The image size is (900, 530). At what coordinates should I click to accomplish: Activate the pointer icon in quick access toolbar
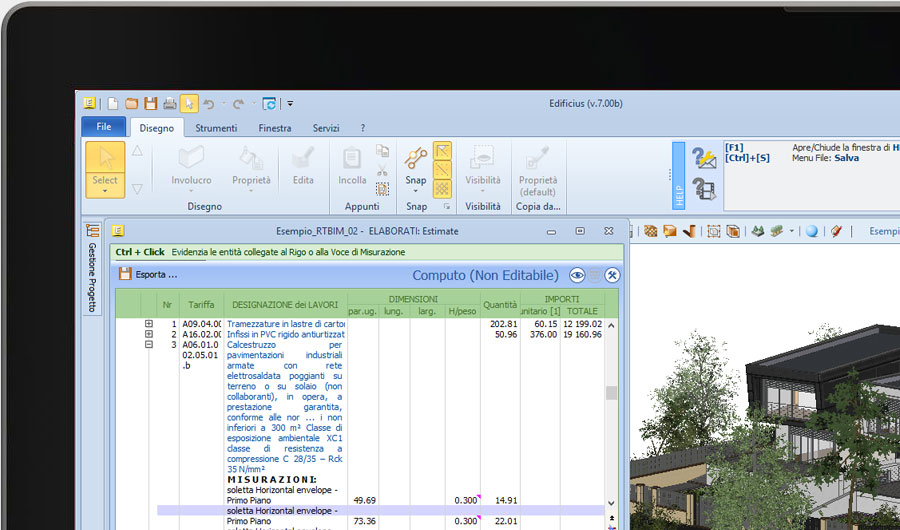[x=189, y=103]
